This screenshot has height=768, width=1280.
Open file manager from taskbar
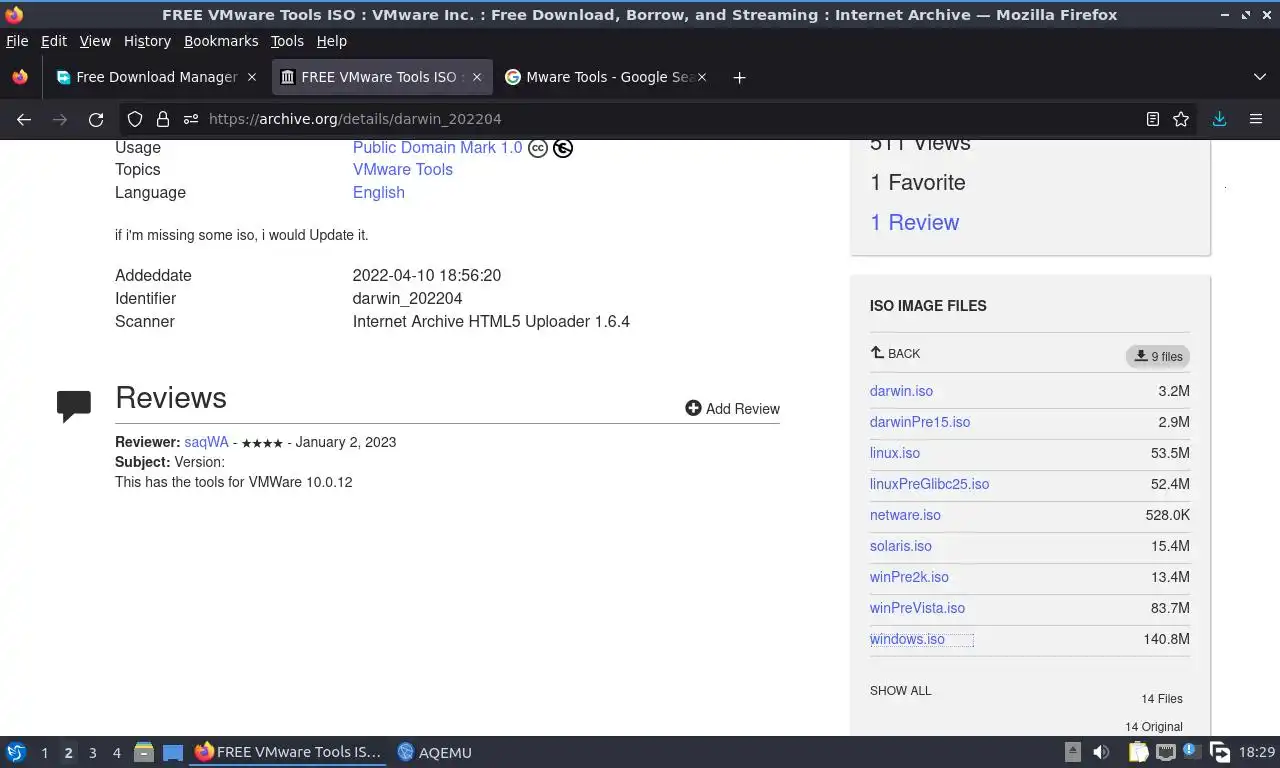[x=144, y=752]
